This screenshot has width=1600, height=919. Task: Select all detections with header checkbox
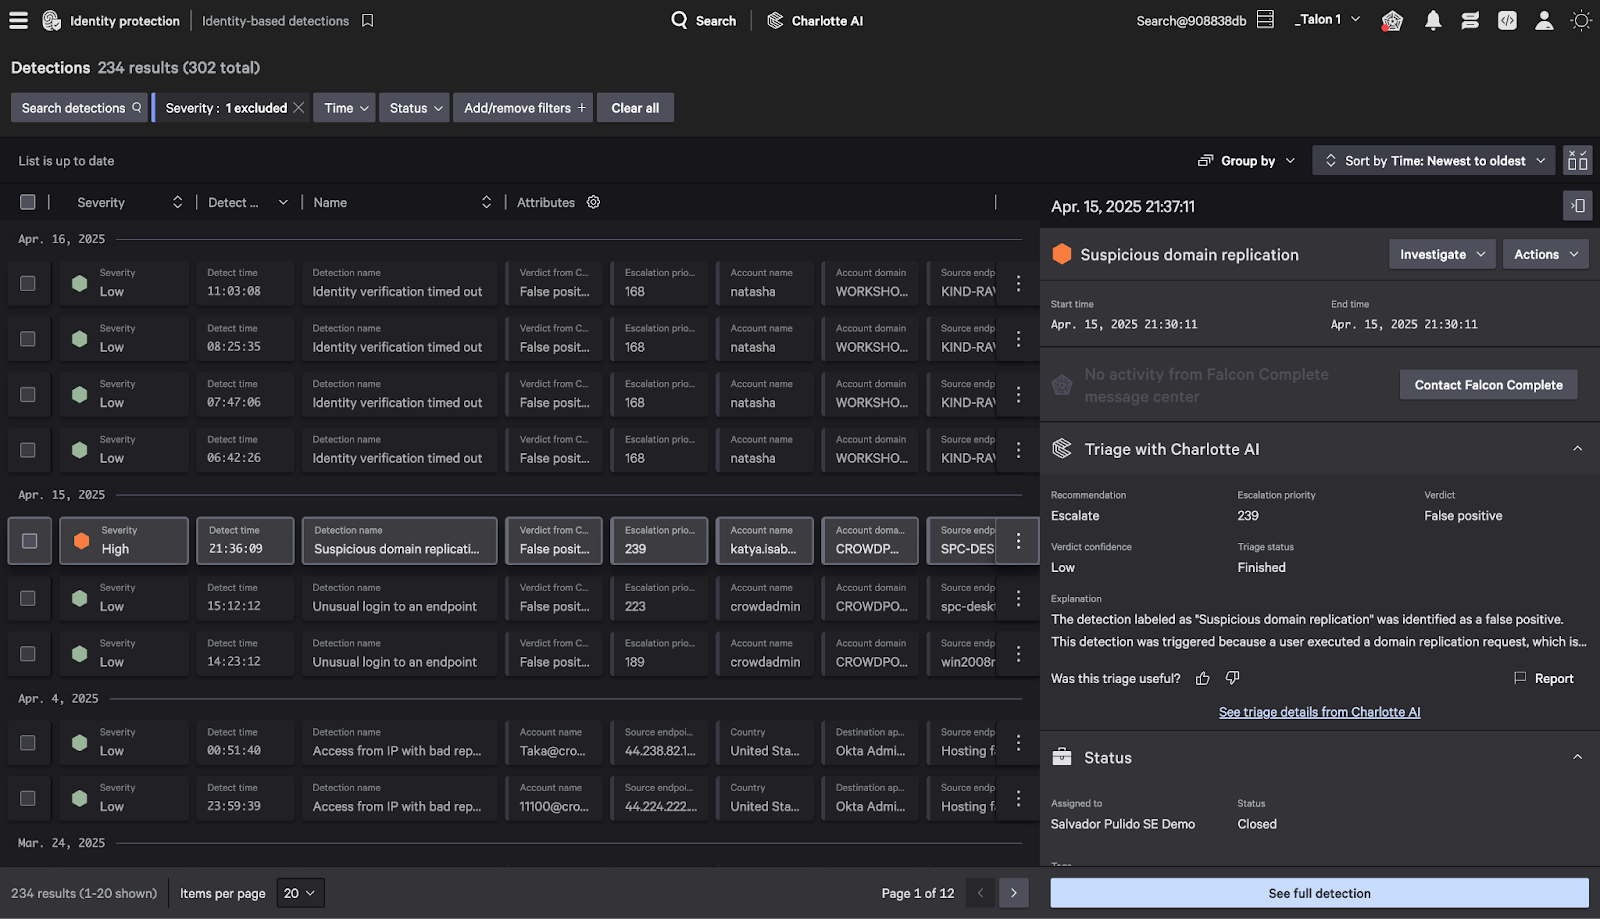coord(28,202)
